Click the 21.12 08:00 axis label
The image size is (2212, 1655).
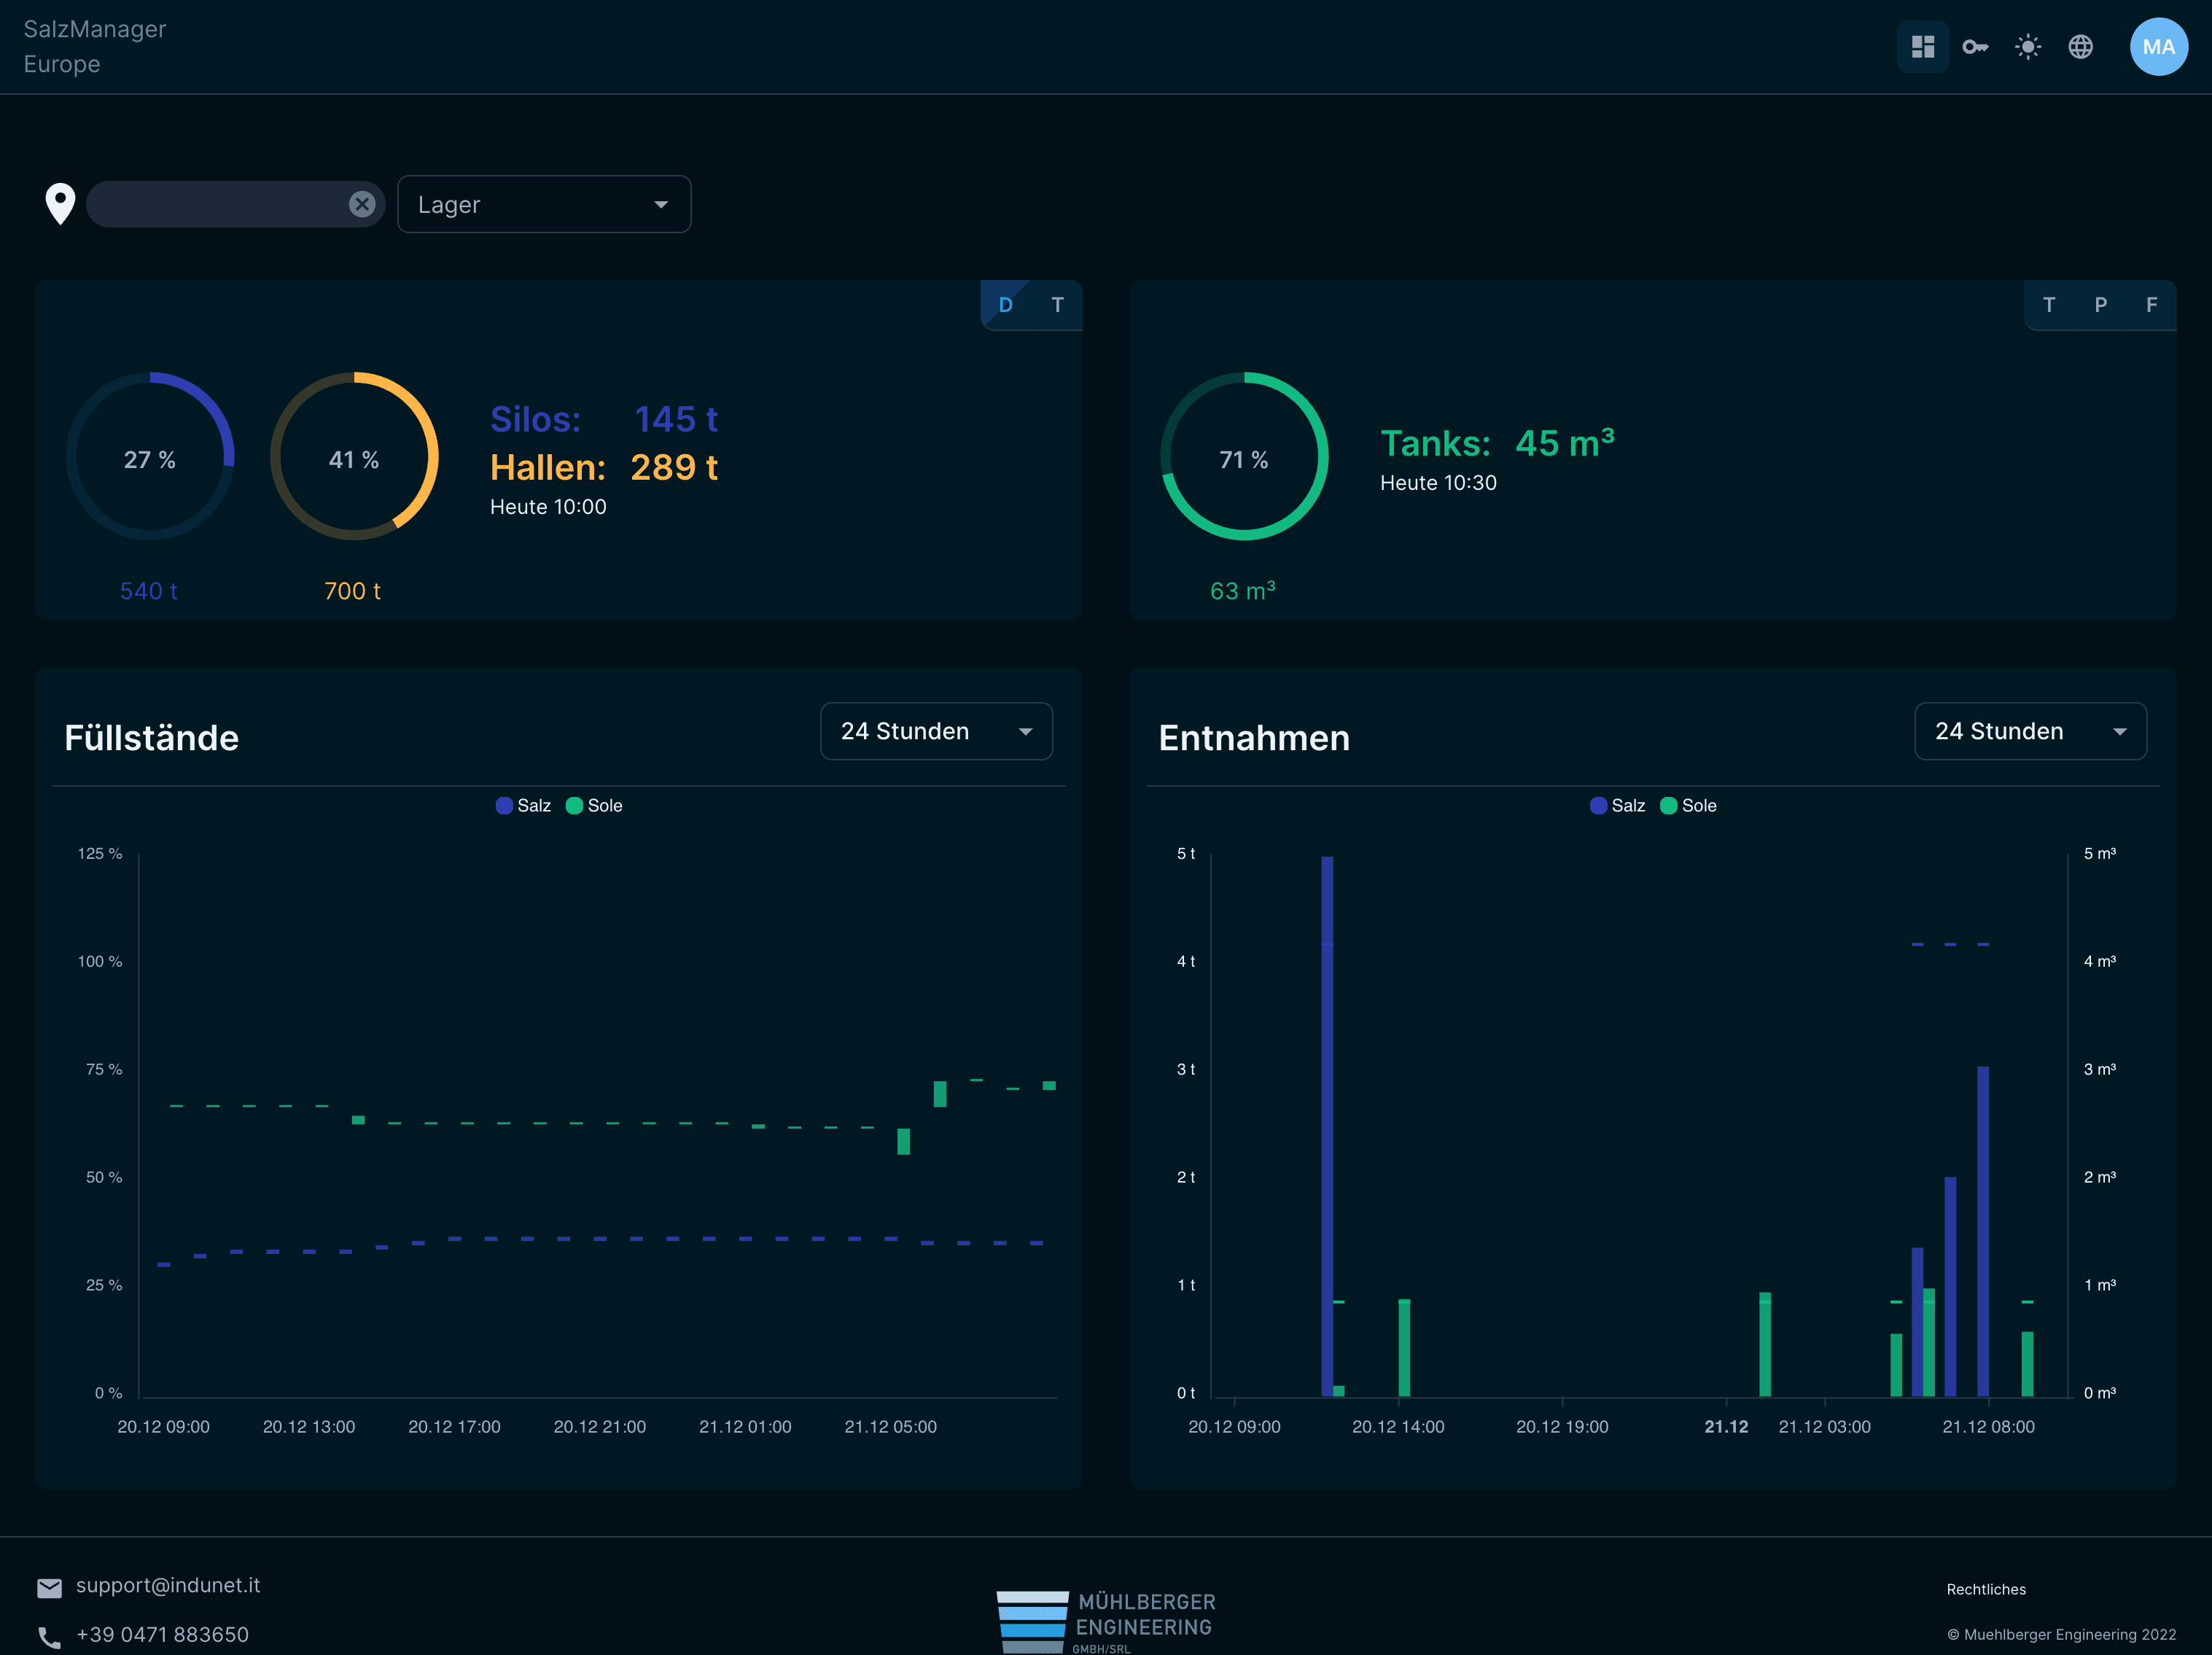[1988, 1427]
